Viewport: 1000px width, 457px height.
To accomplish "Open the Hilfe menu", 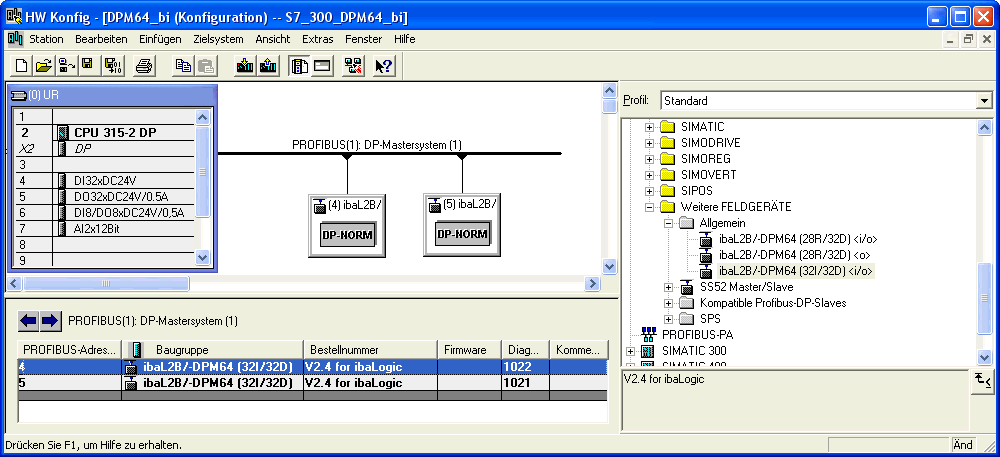I will tap(404, 39).
